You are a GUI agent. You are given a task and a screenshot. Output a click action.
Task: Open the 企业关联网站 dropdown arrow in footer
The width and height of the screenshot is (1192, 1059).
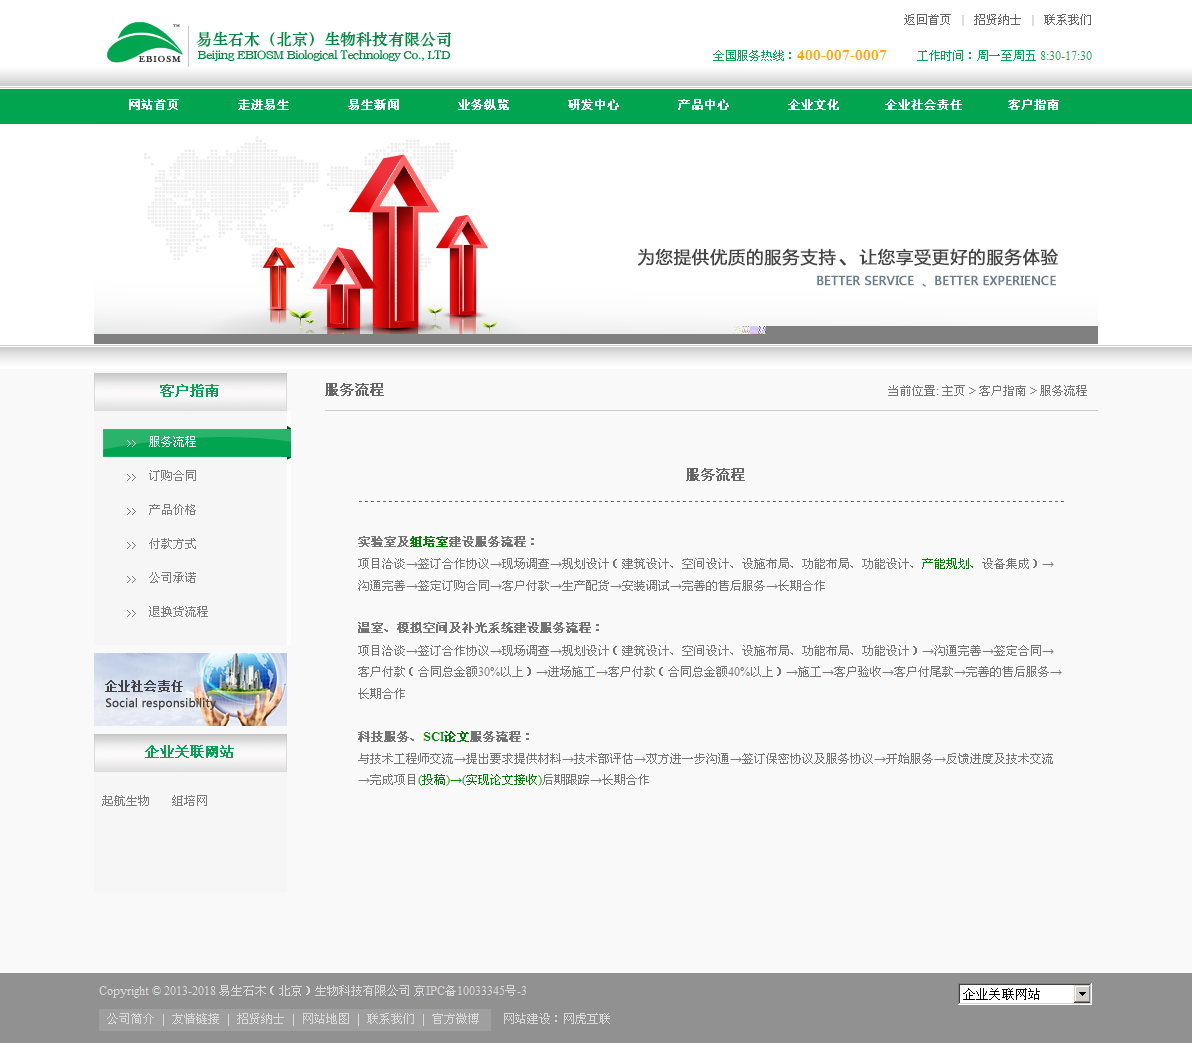click(x=1082, y=994)
